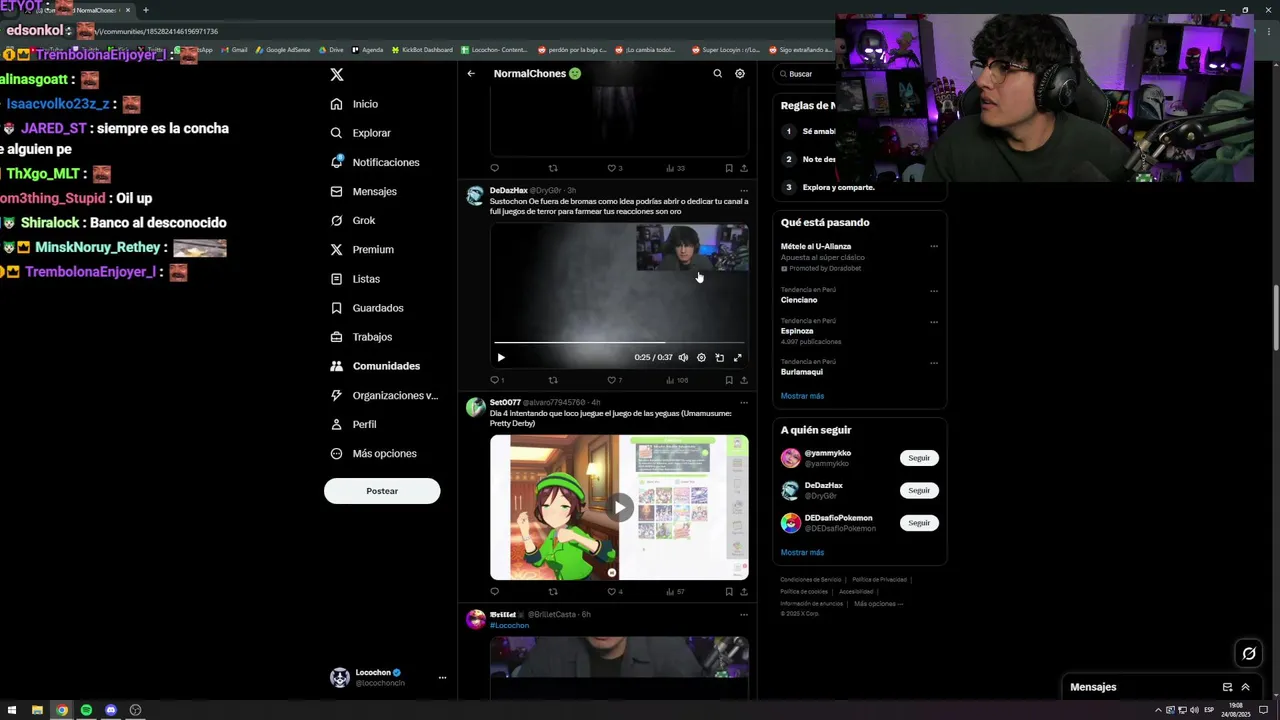Open Perfil in the sidebar
1280x720 pixels.
(353, 424)
